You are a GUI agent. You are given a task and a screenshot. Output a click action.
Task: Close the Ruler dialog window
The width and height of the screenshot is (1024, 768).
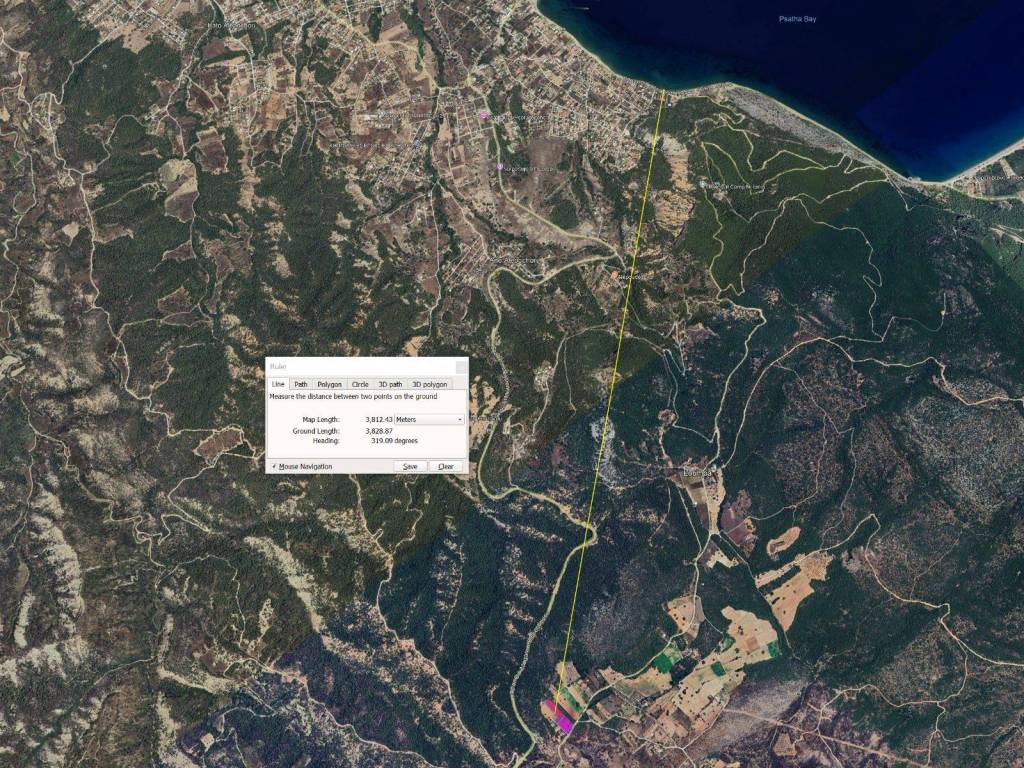tap(459, 367)
